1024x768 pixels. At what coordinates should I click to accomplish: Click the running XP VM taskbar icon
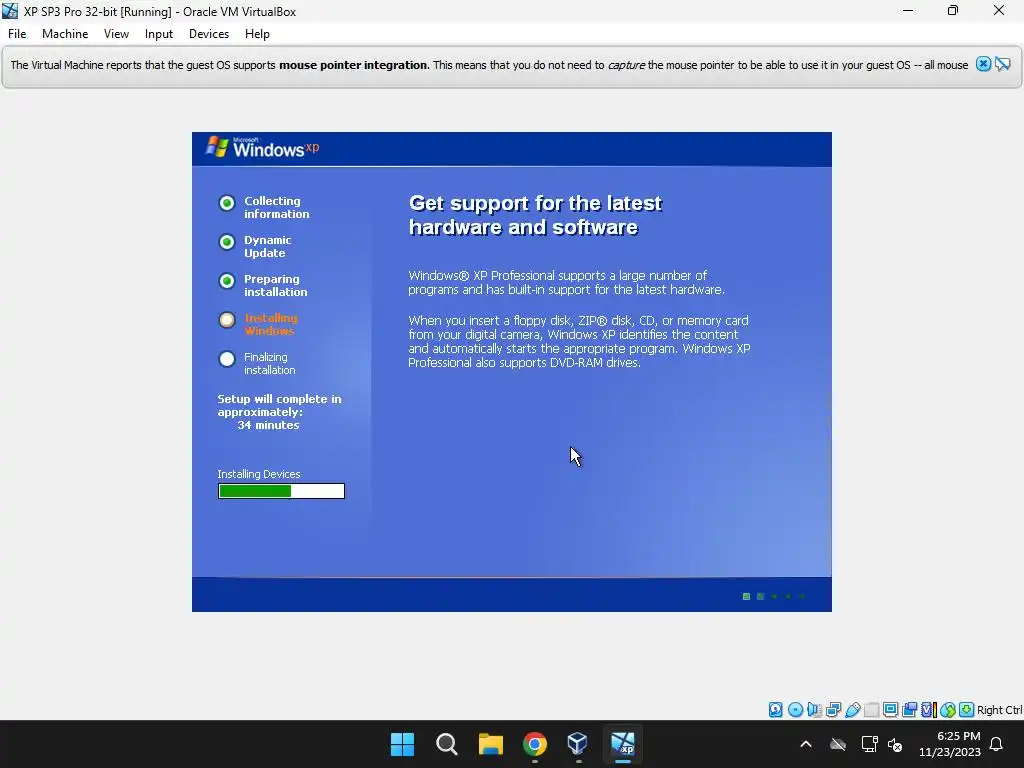(623, 744)
